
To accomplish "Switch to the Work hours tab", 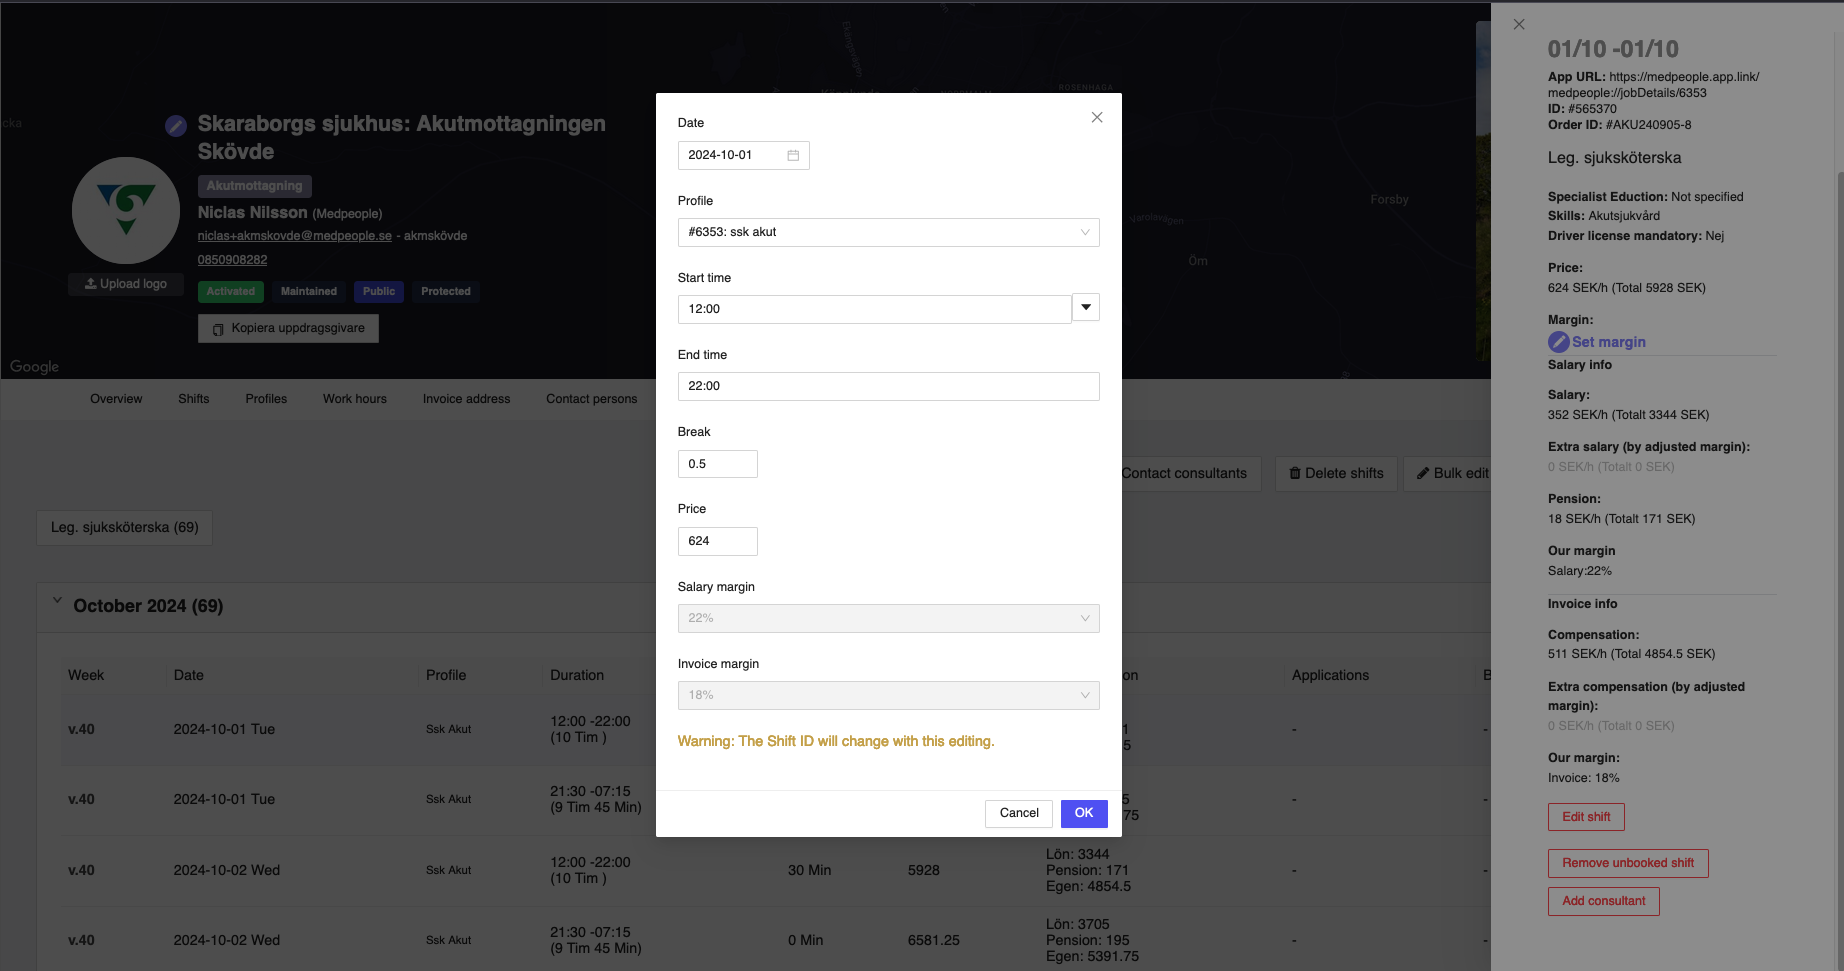I will (x=354, y=399).
